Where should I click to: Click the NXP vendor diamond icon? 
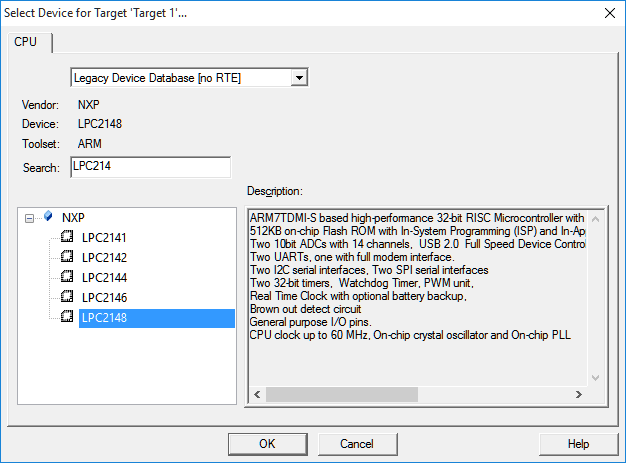point(48,216)
